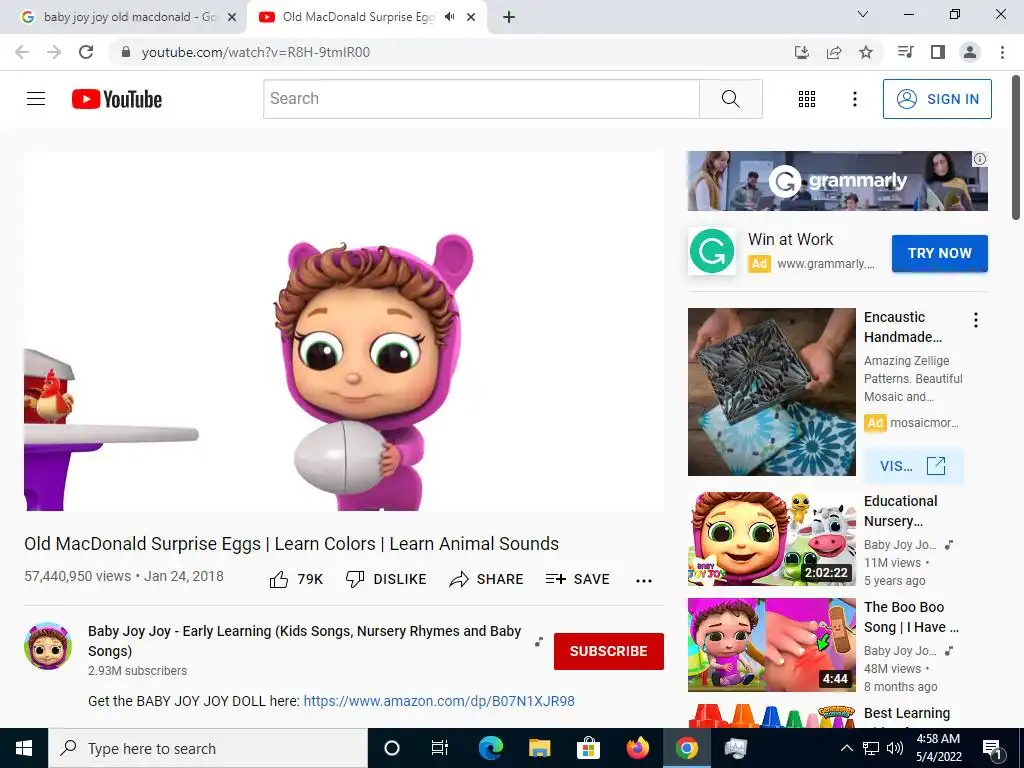Open the SHARE arrow option

487,579
